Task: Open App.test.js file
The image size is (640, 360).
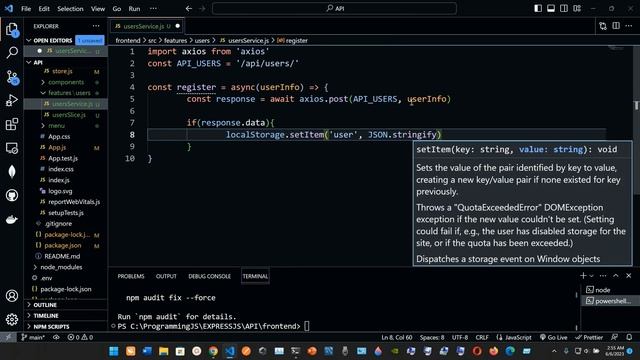Action: [x=63, y=158]
